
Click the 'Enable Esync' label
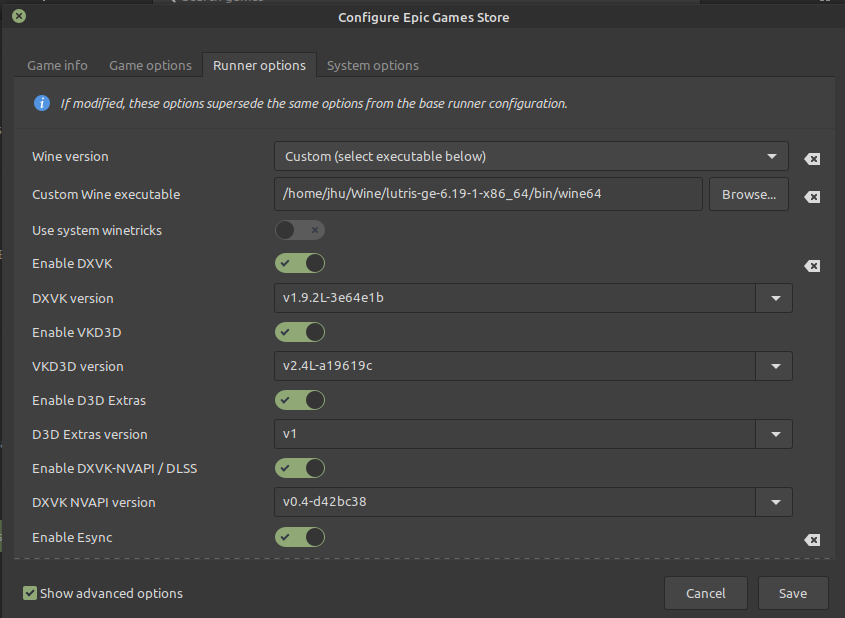pos(72,537)
